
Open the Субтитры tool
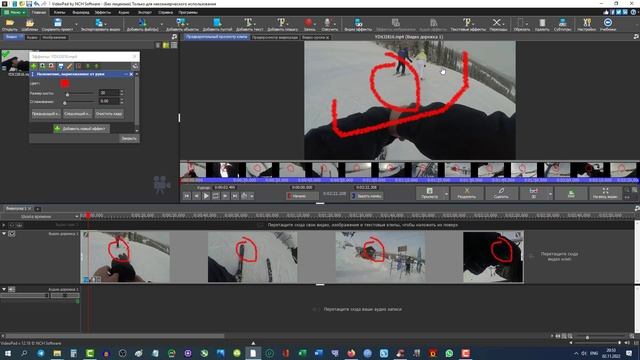click(x=562, y=24)
